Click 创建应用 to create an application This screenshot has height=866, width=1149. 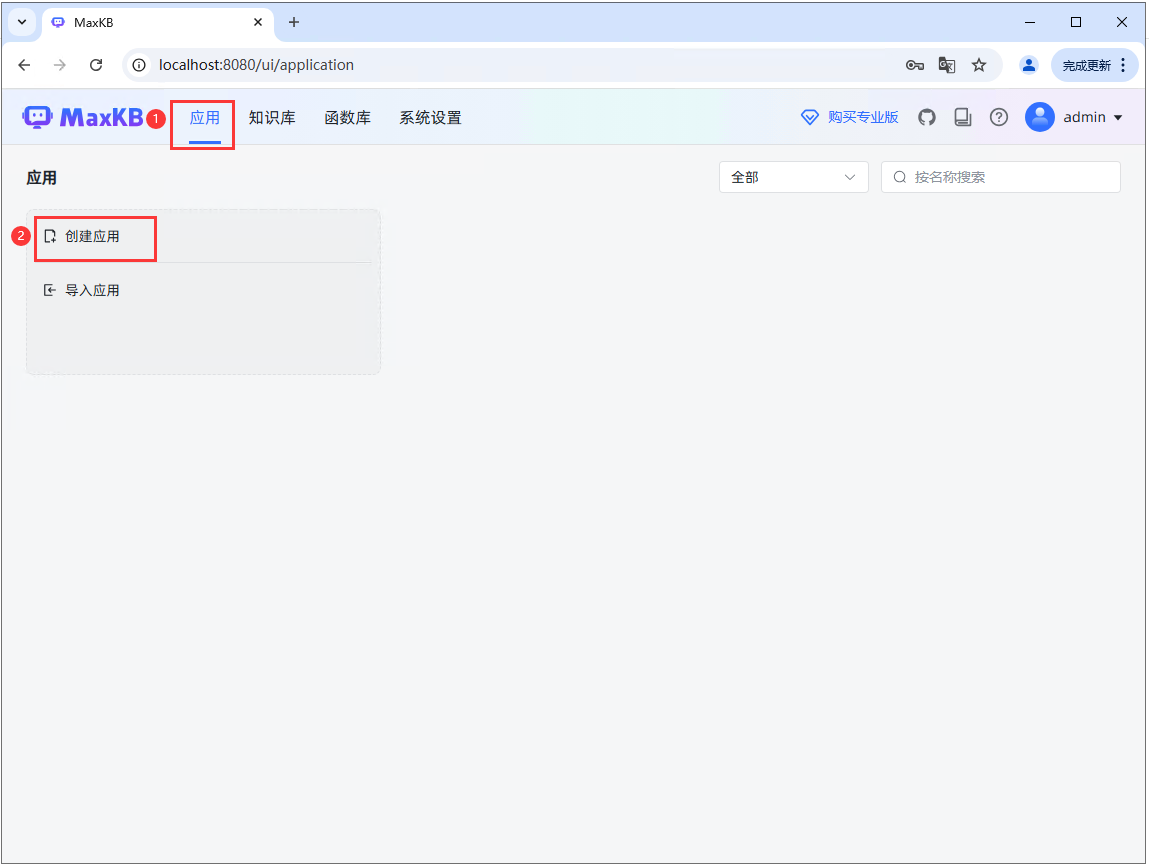click(92, 236)
